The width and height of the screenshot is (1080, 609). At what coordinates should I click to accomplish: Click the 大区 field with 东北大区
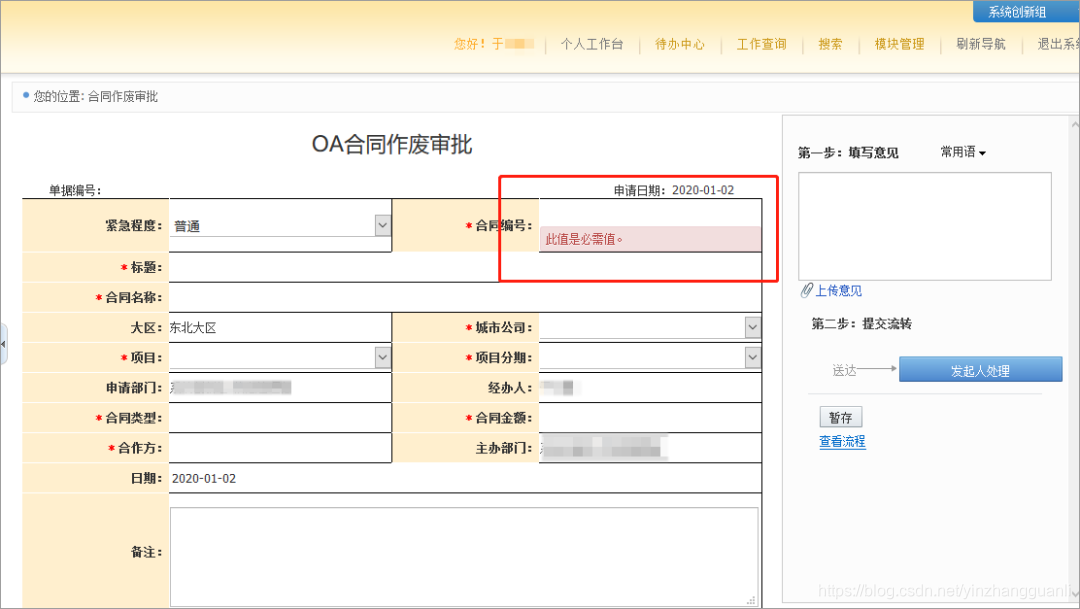[x=280, y=327]
